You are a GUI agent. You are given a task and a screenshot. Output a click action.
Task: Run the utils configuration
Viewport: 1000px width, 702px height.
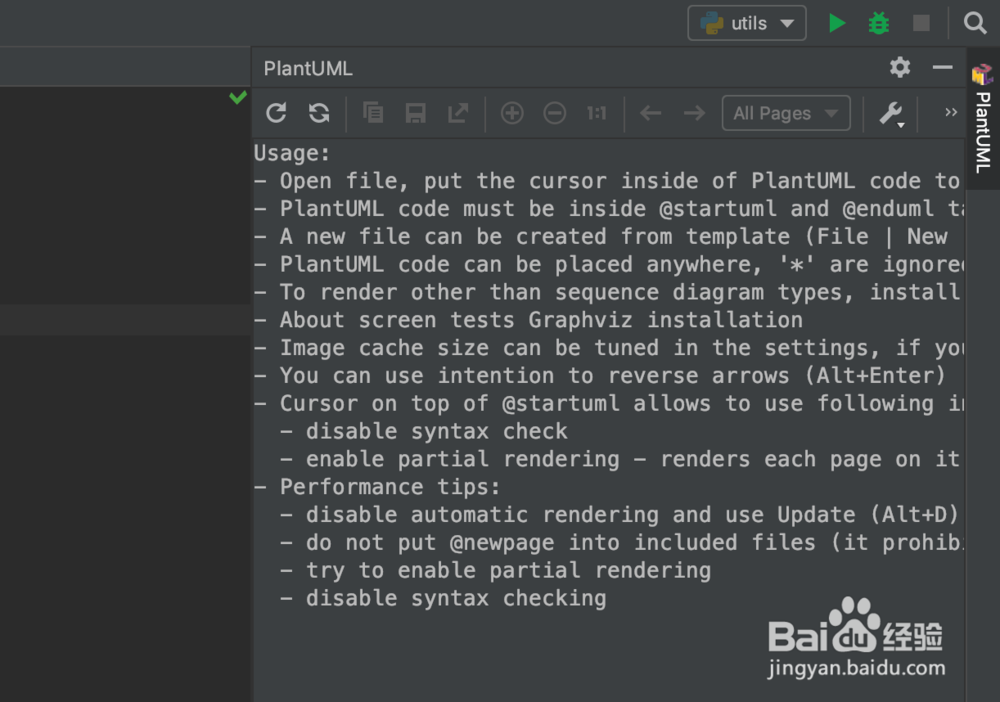click(837, 23)
